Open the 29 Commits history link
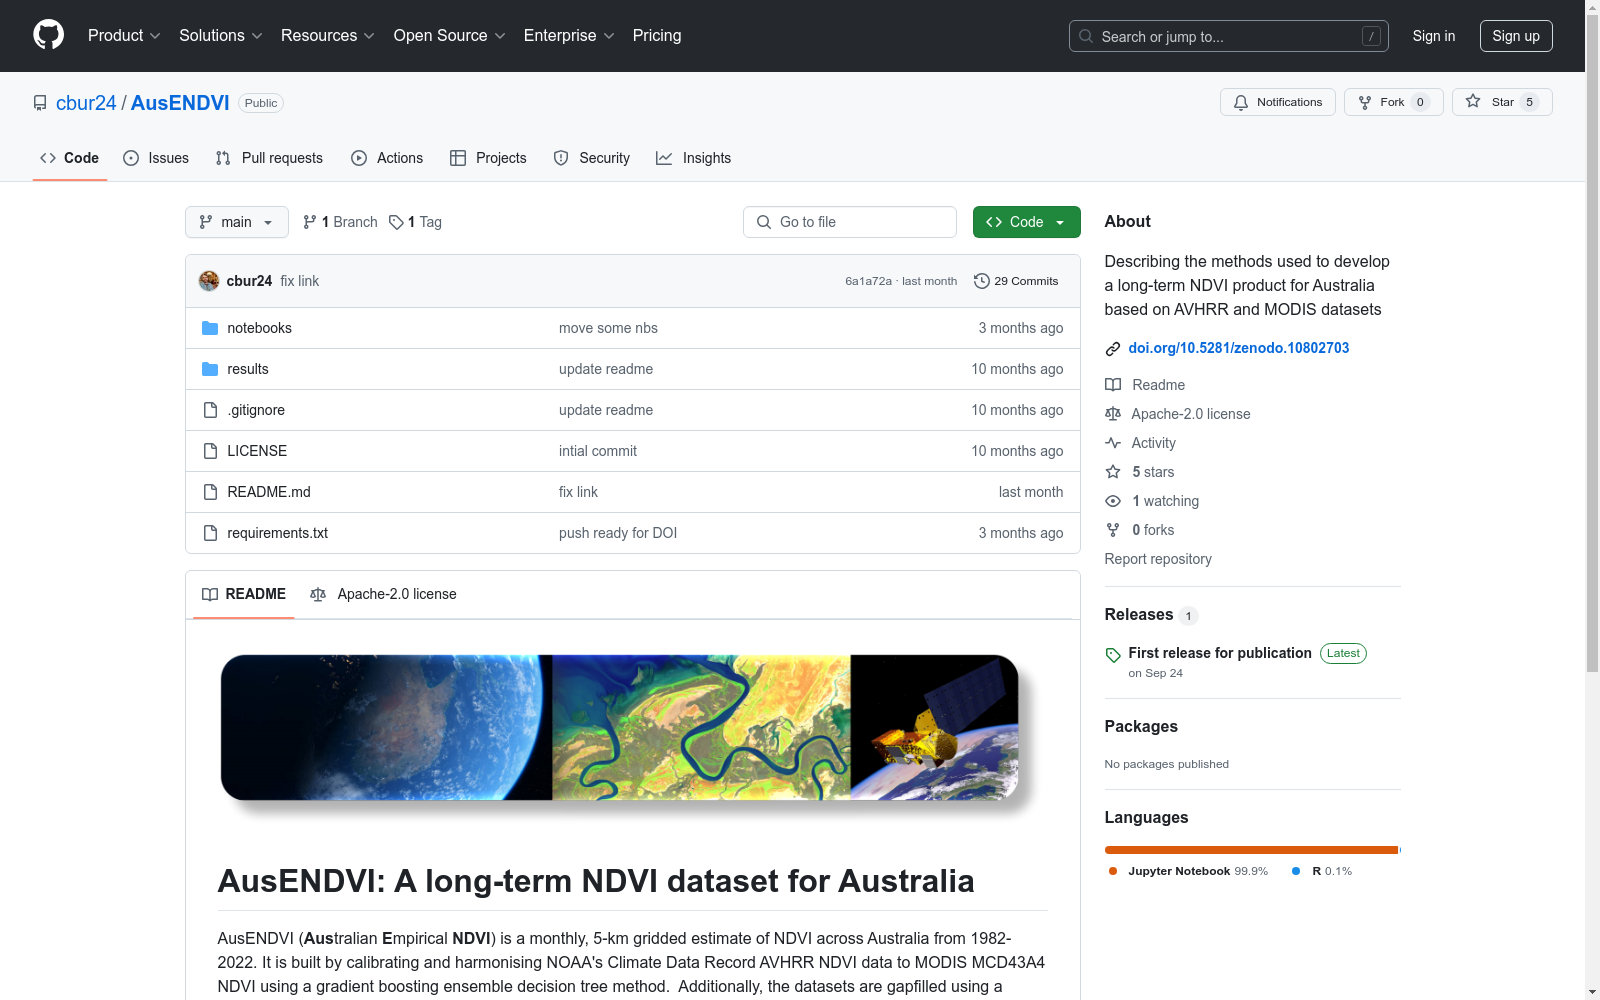Image resolution: width=1600 pixels, height=1000 pixels. pos(1017,281)
